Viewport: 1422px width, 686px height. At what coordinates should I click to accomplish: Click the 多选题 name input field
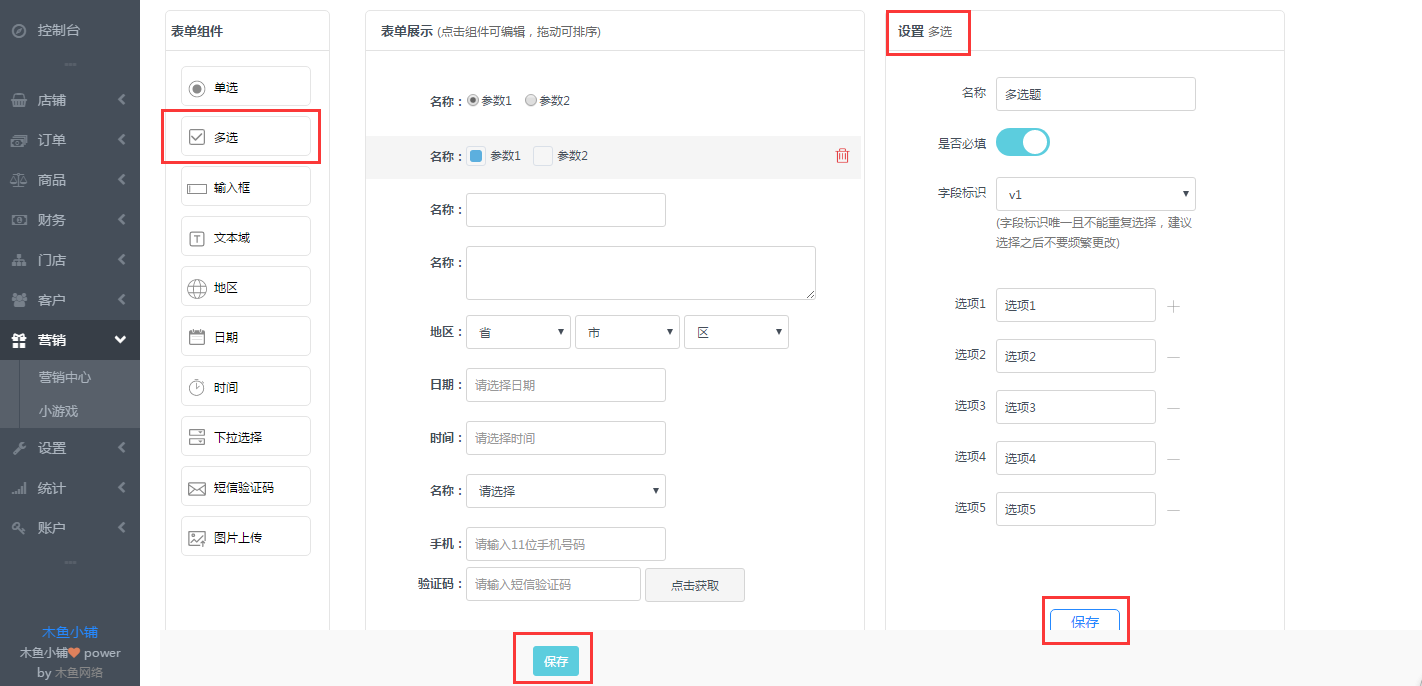click(1095, 94)
